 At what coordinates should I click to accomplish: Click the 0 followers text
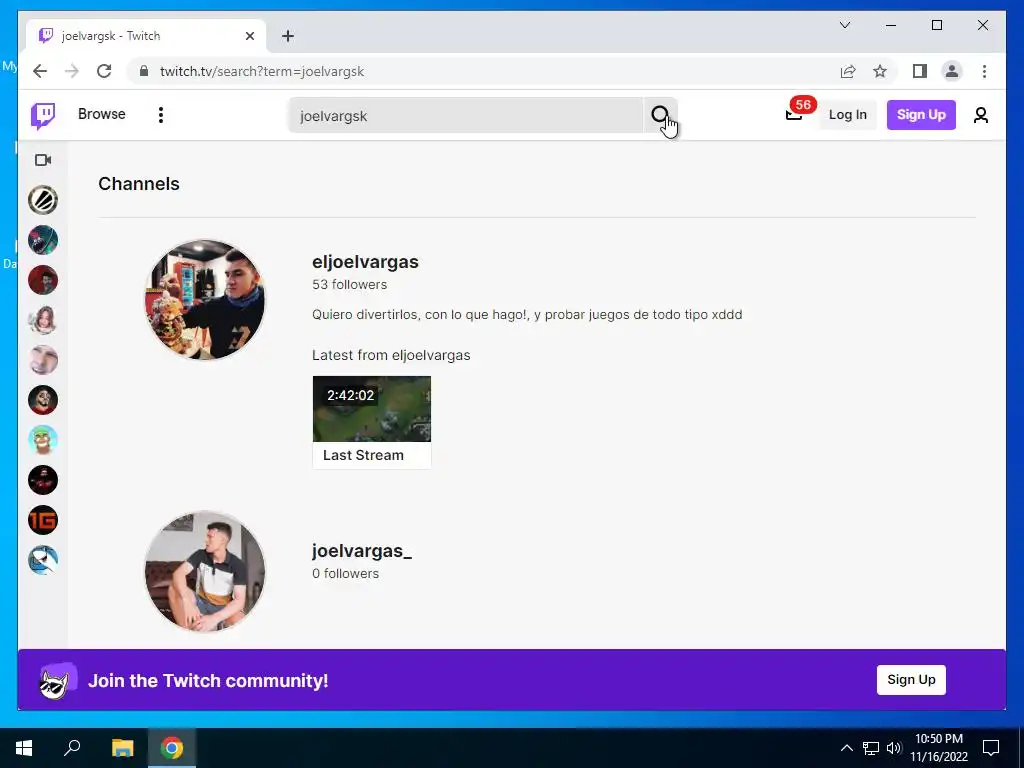click(x=345, y=573)
